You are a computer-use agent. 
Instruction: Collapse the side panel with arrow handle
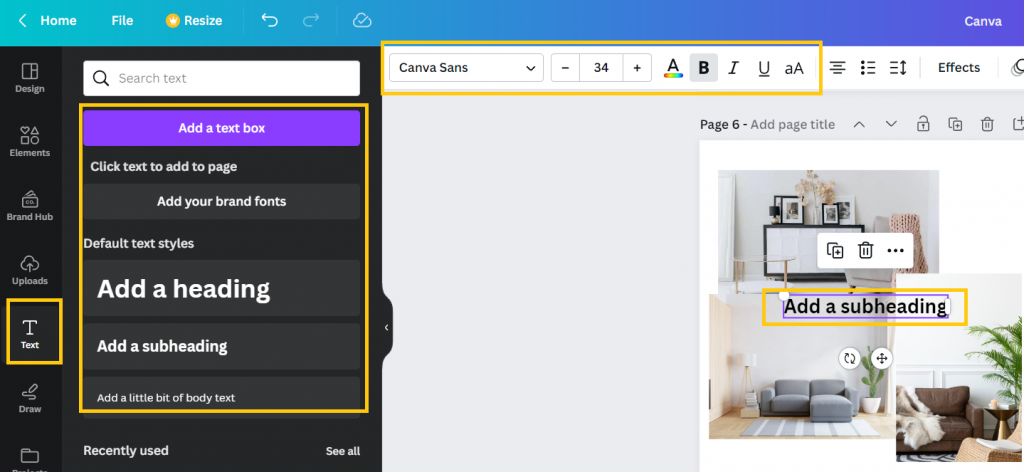[x=386, y=327]
